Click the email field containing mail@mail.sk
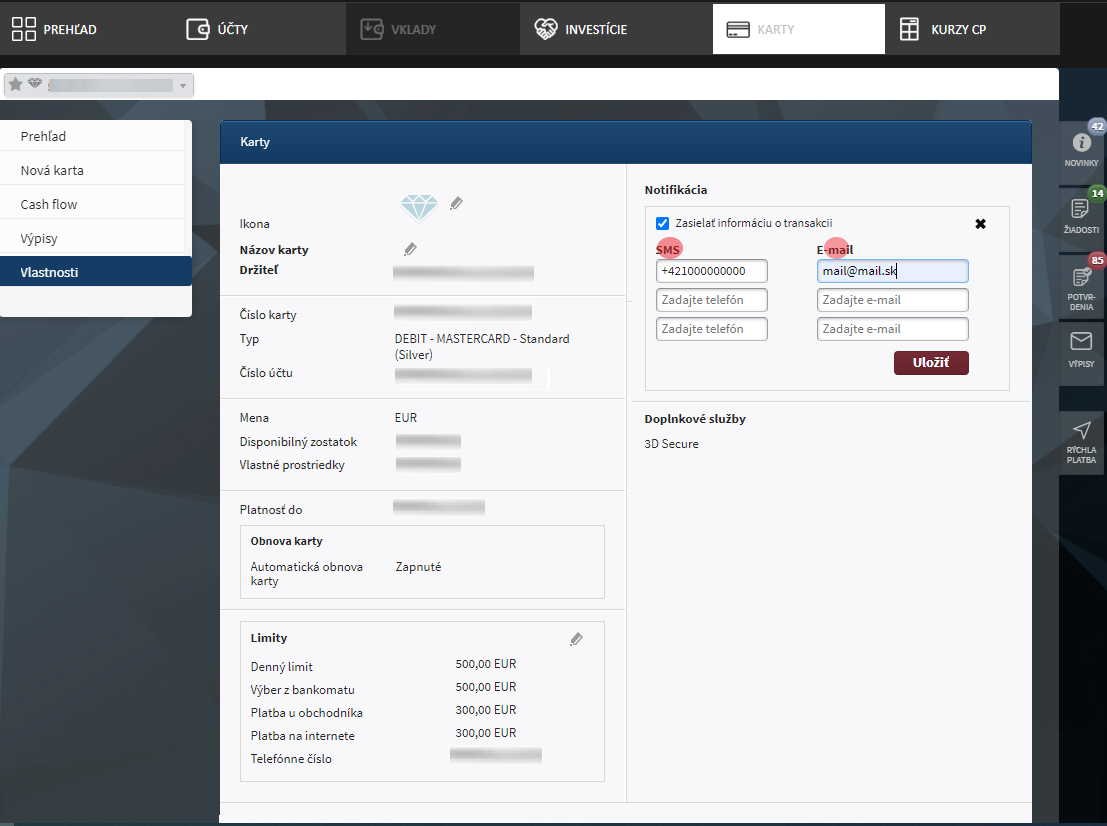The height and width of the screenshot is (826, 1107). click(x=892, y=271)
